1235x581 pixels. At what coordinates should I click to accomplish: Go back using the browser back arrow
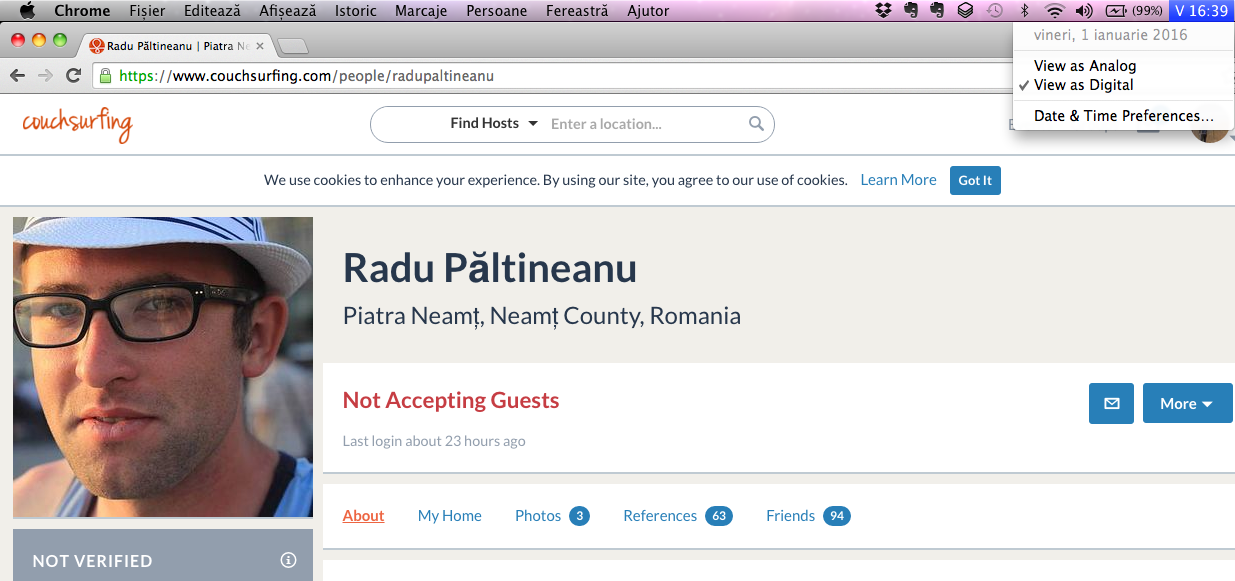pyautogui.click(x=17, y=76)
